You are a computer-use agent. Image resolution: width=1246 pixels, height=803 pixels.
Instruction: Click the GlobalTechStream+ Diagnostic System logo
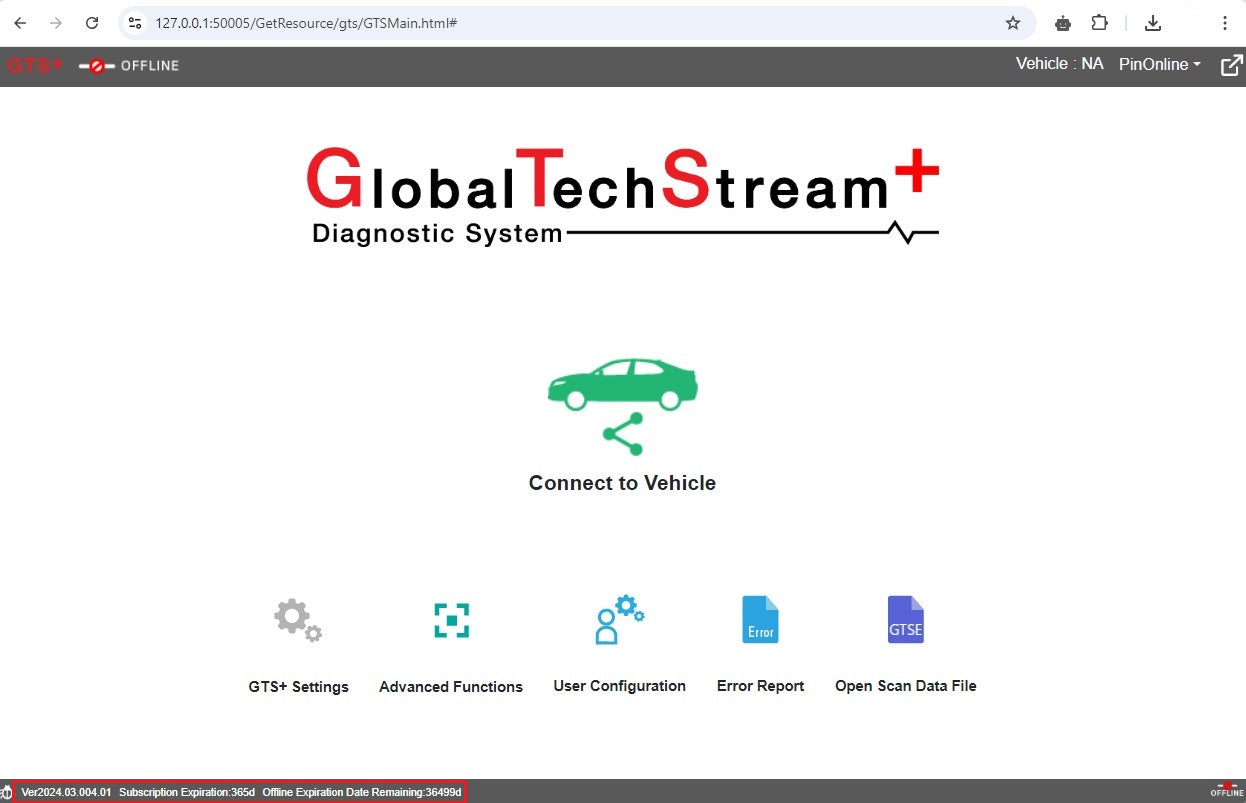(x=622, y=195)
